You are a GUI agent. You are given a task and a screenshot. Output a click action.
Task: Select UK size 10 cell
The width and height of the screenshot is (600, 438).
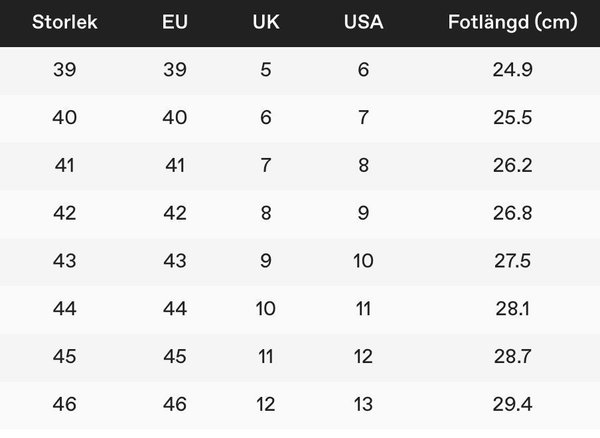tap(266, 309)
